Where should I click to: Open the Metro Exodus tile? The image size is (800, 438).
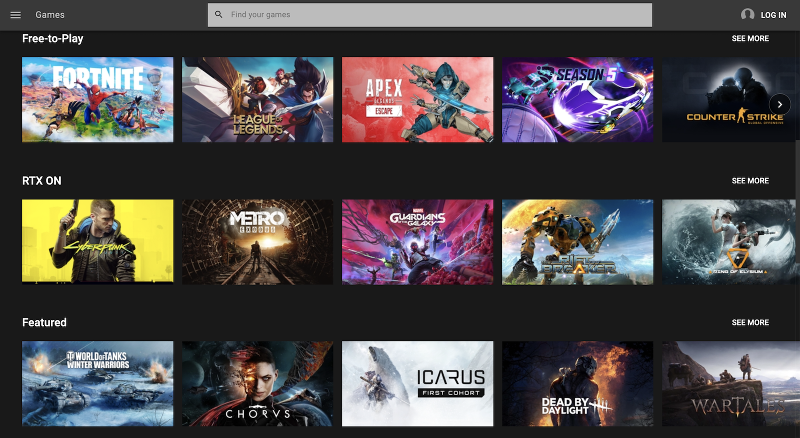click(258, 241)
